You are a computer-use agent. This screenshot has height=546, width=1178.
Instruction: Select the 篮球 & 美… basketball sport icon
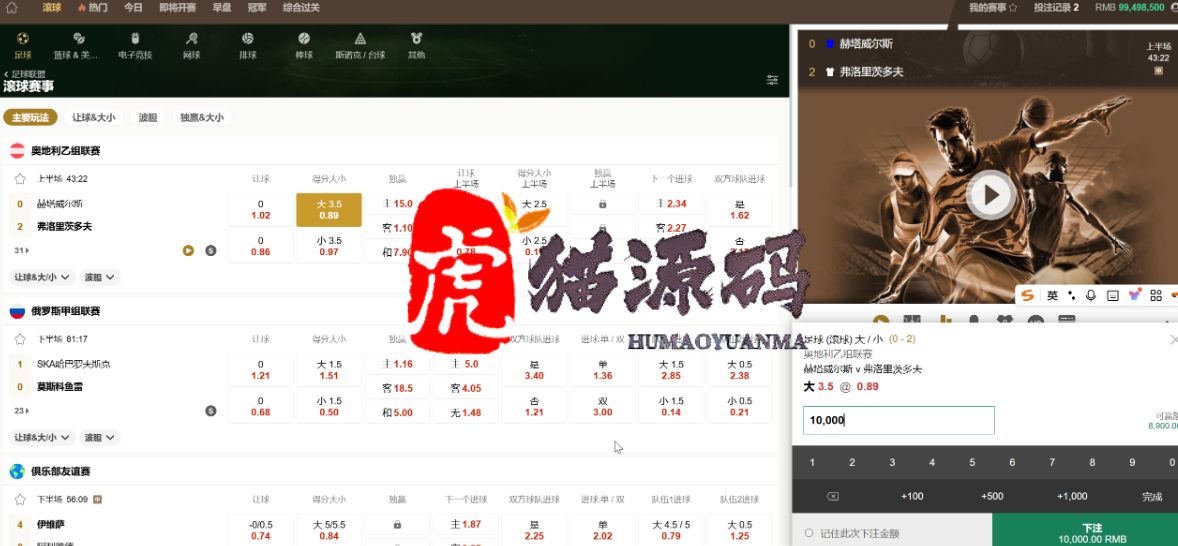point(79,38)
